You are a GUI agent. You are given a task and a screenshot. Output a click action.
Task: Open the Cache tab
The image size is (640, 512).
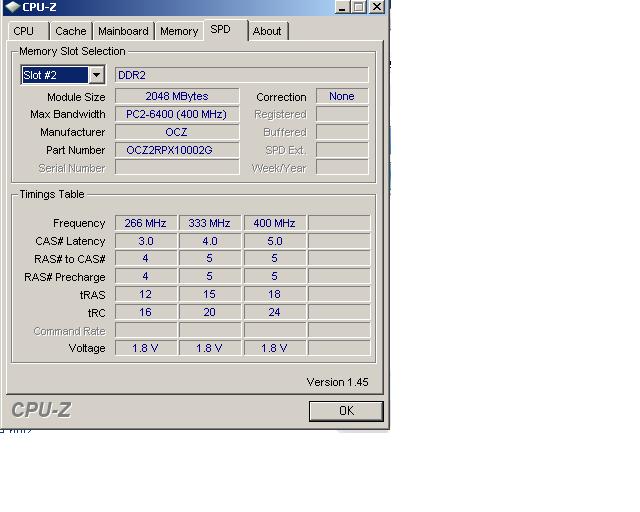point(71,31)
